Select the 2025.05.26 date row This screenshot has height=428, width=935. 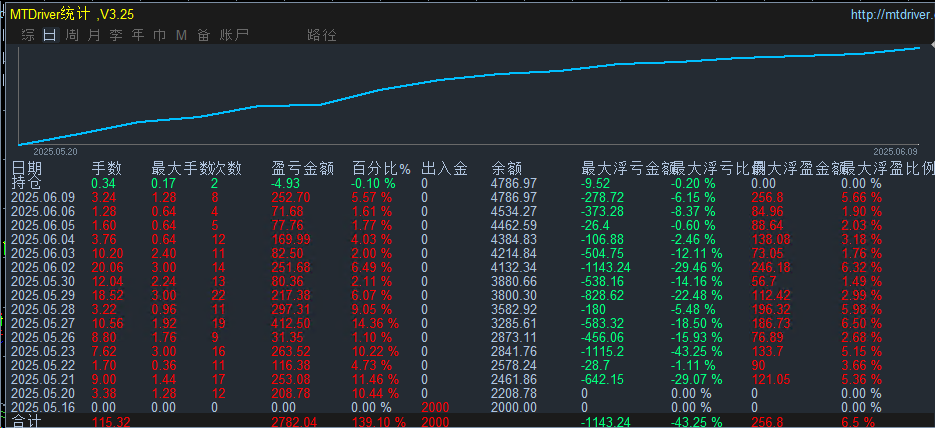44,337
